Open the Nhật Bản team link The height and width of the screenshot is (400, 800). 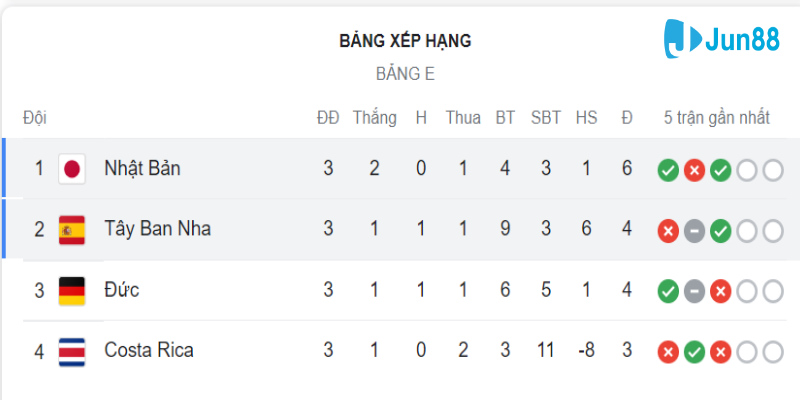click(142, 168)
